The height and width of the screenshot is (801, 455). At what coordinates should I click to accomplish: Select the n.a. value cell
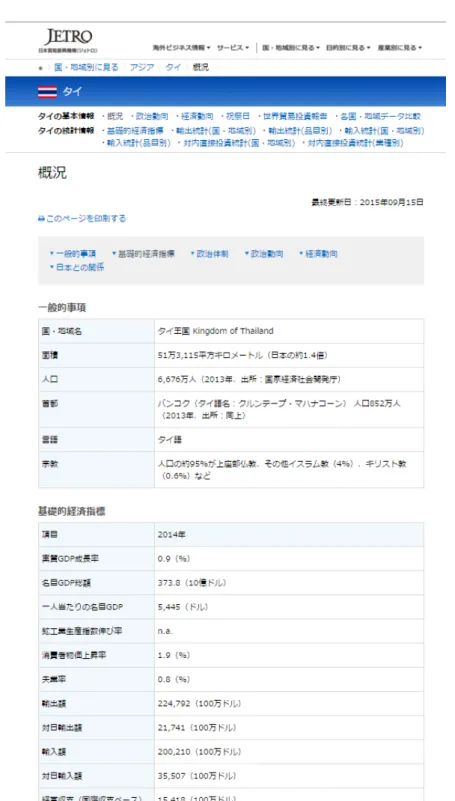pos(289,631)
